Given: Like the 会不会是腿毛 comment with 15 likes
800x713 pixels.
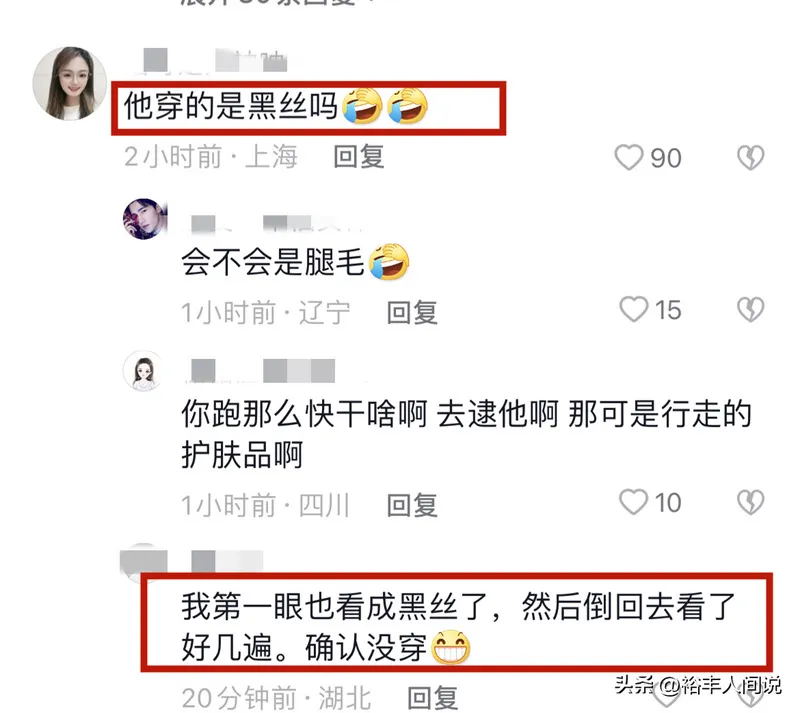Looking at the screenshot, I should pyautogui.click(x=633, y=309).
